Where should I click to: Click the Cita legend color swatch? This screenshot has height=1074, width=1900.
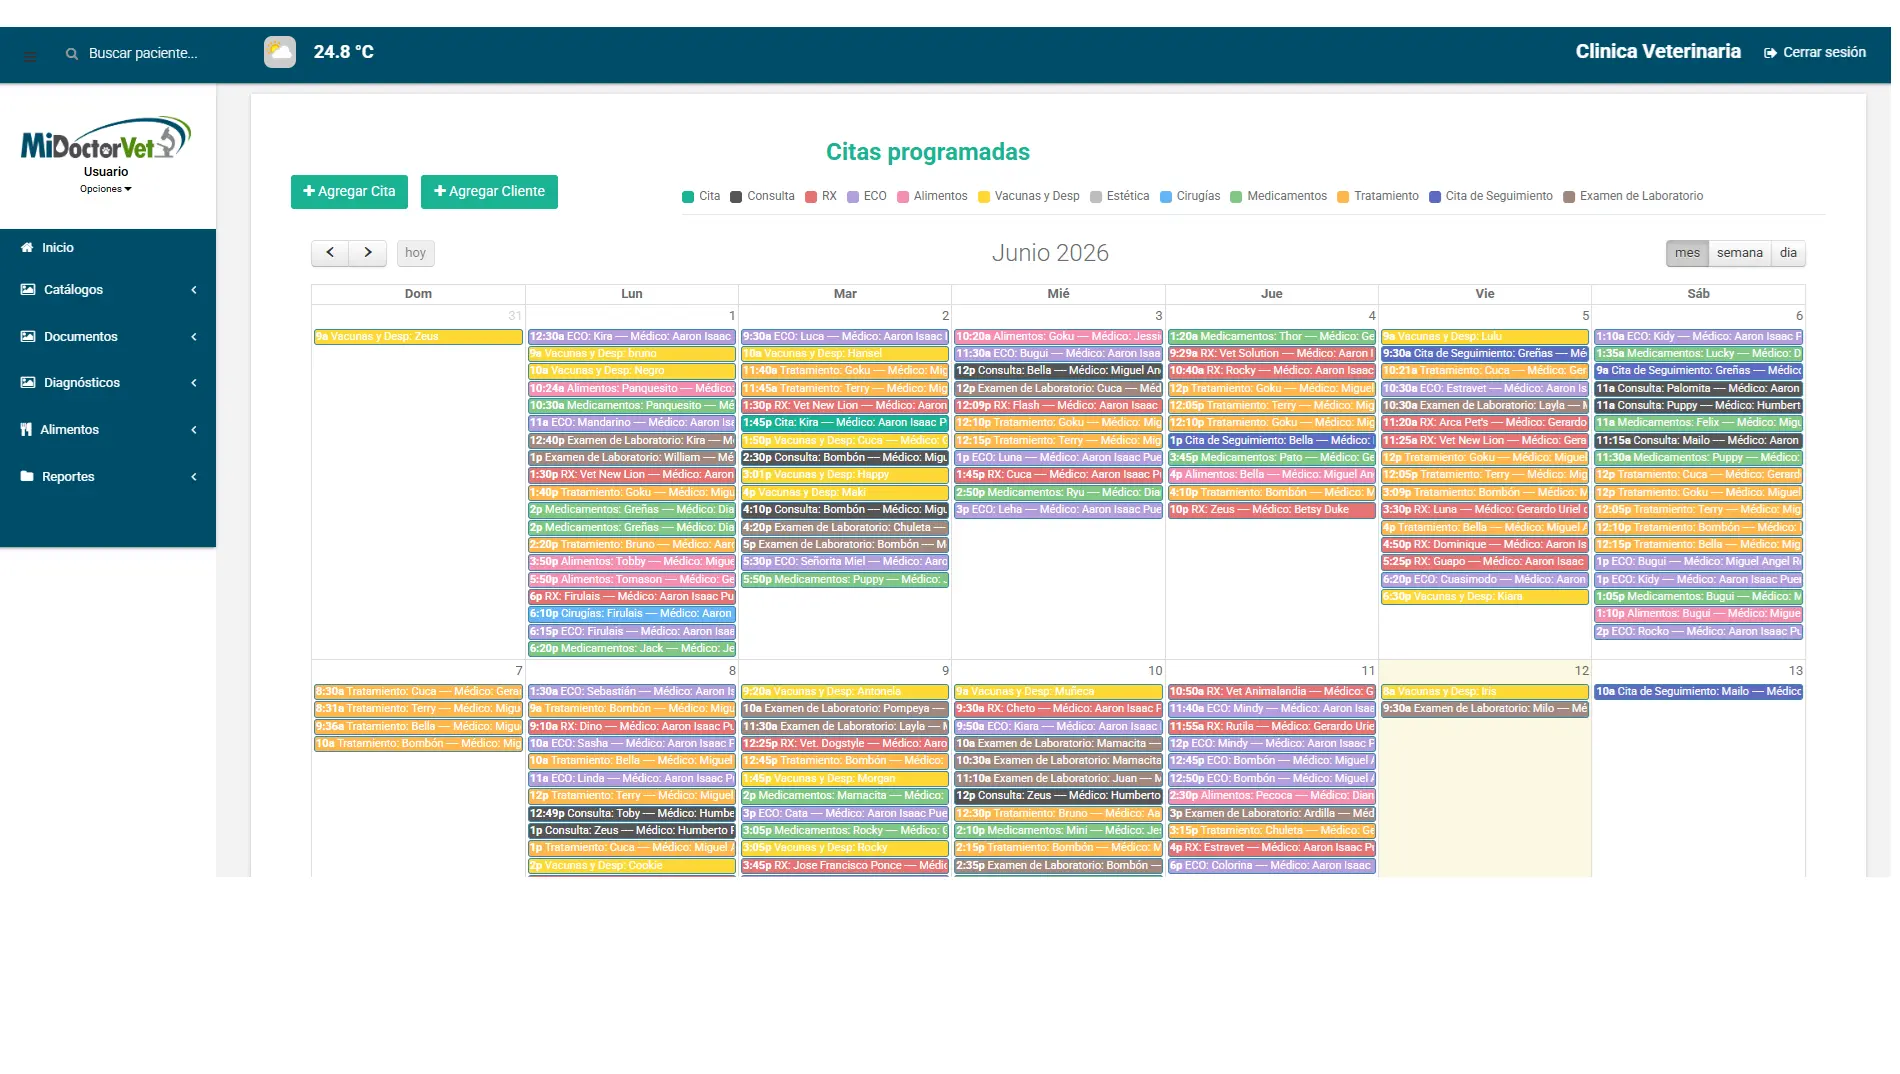pos(688,197)
